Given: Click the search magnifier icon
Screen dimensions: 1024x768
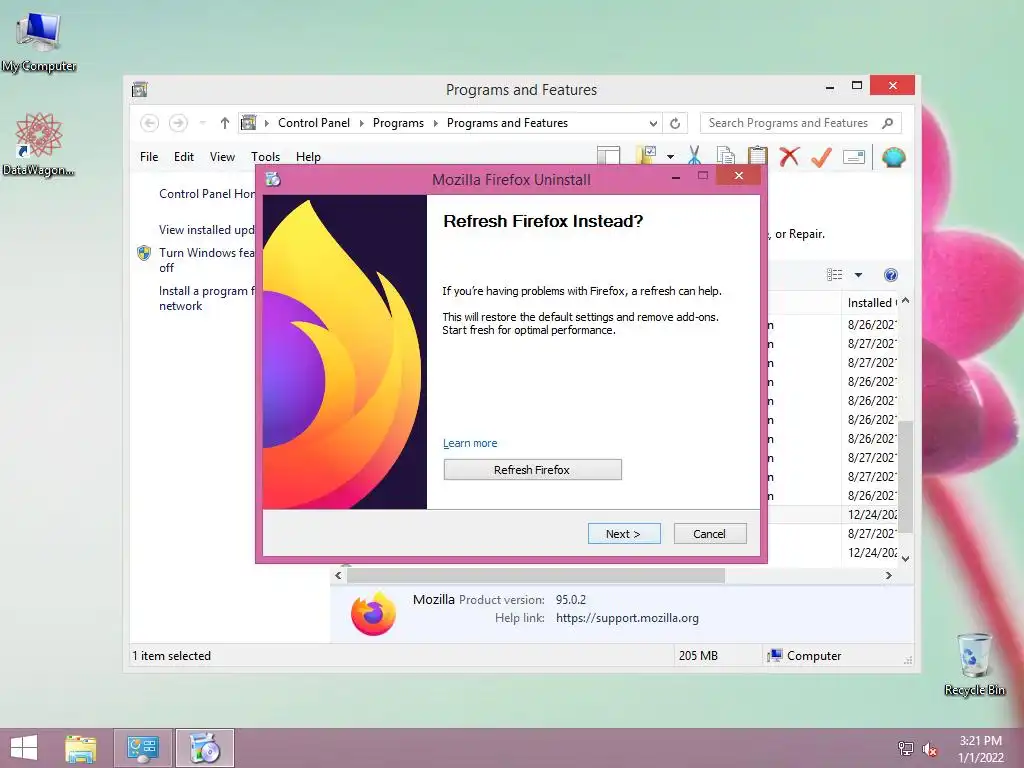Looking at the screenshot, I should [x=888, y=123].
